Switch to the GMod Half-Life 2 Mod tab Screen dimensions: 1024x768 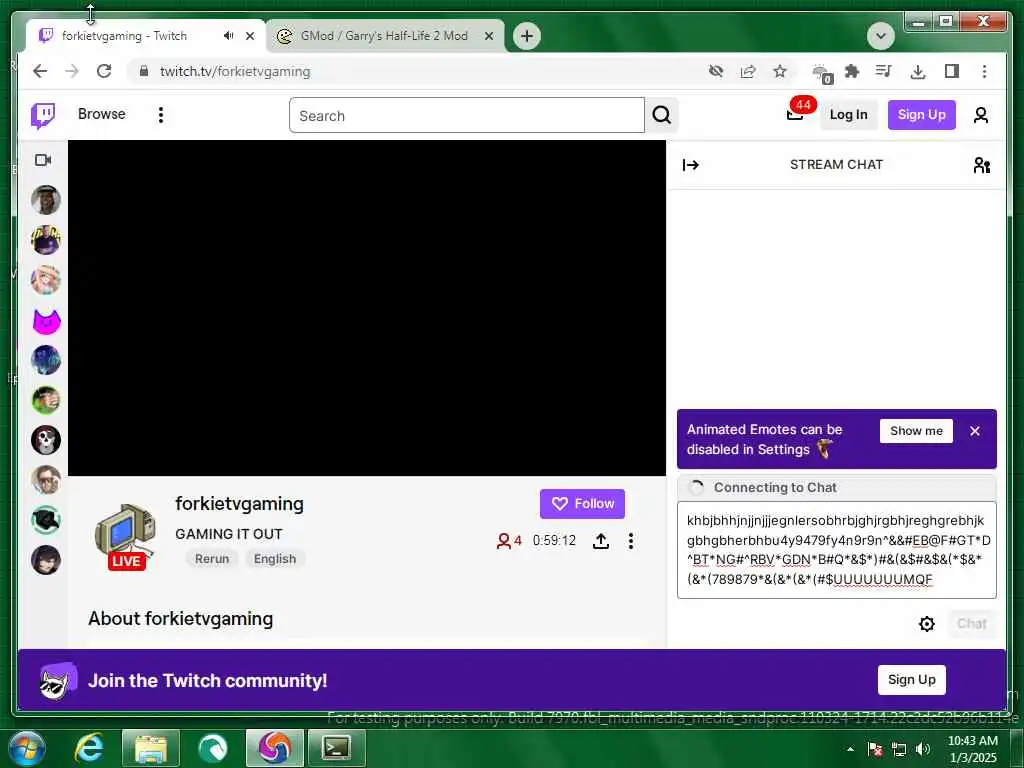[384, 36]
